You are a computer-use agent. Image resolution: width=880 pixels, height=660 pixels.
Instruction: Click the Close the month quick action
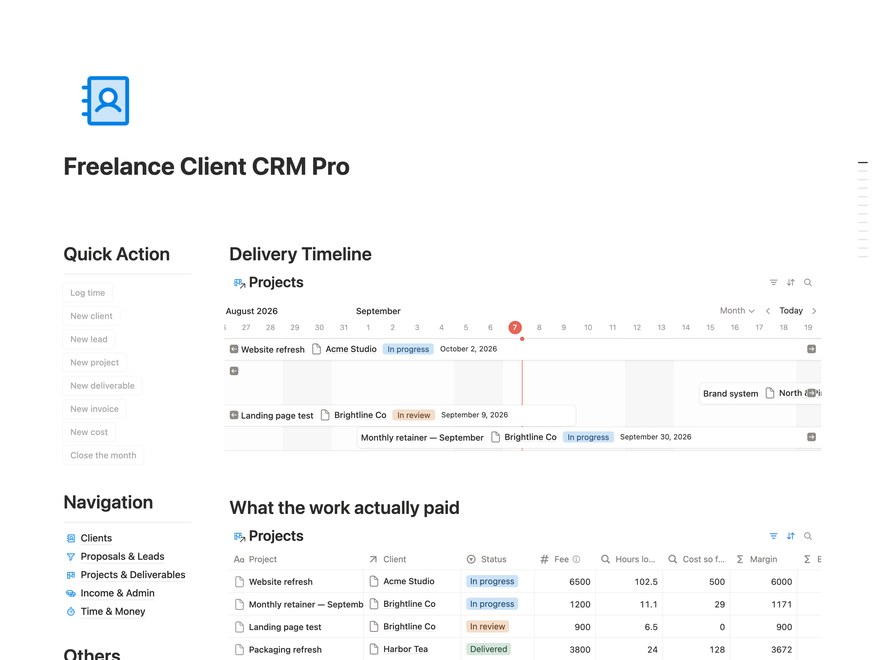103,456
